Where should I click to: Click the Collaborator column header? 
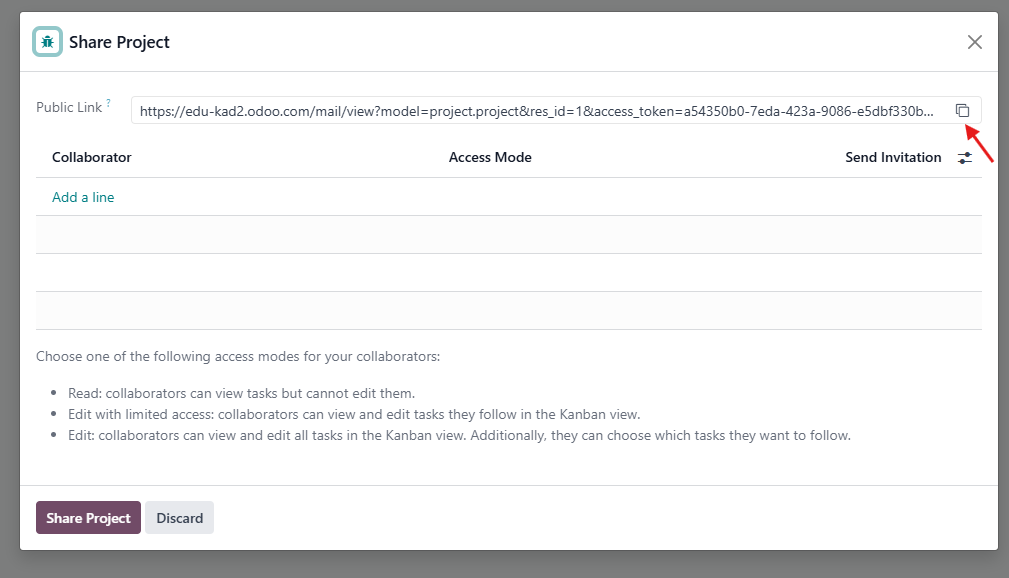pyautogui.click(x=92, y=157)
